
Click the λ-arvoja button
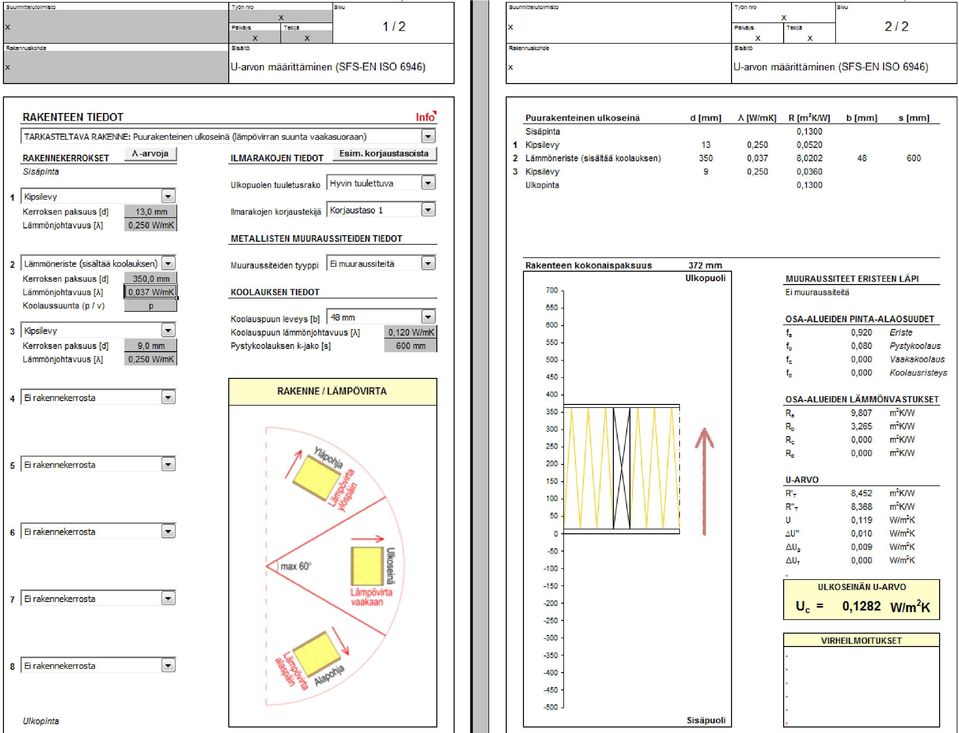tap(150, 154)
